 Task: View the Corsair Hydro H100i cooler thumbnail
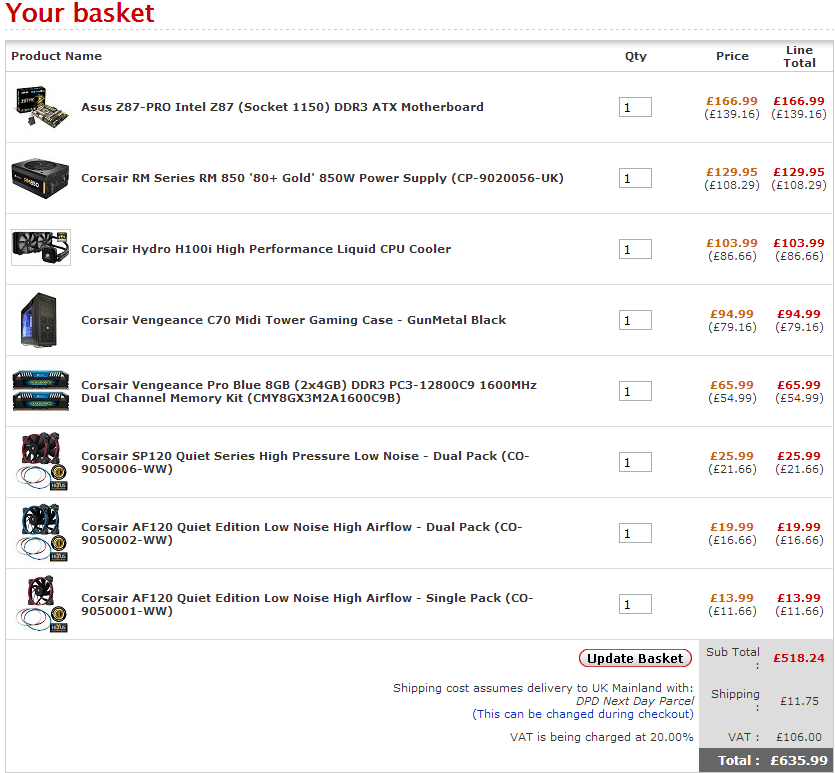click(41, 248)
